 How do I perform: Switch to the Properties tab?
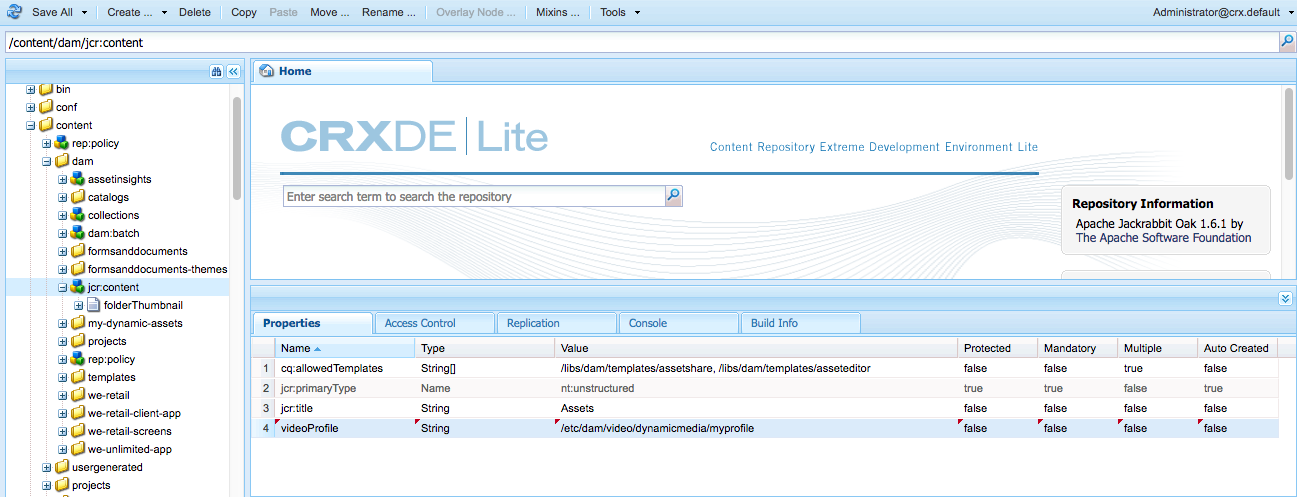coord(312,323)
